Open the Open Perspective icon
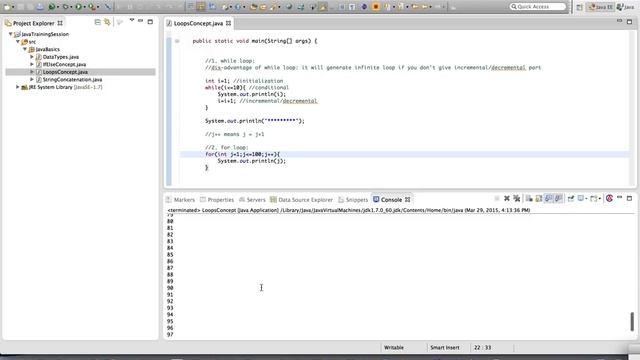 (580, 7)
